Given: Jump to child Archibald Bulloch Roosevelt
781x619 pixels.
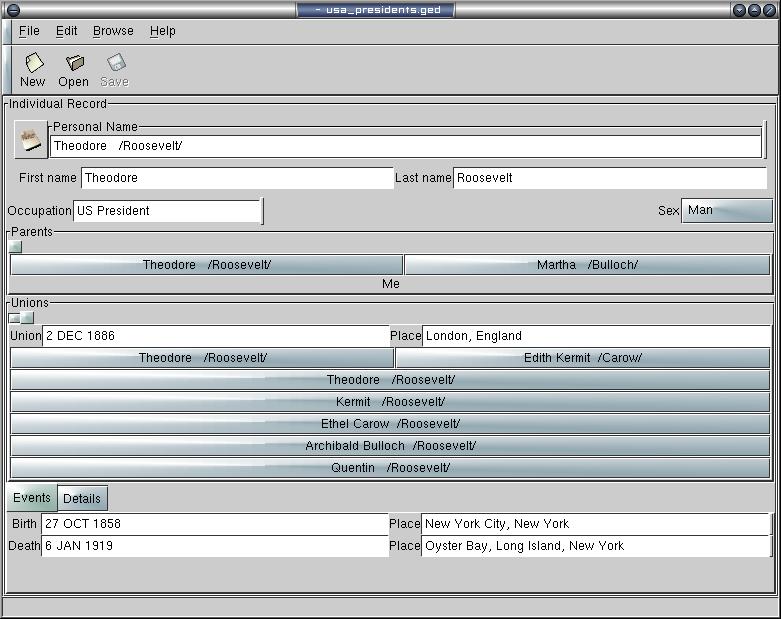Looking at the screenshot, I should [390, 446].
